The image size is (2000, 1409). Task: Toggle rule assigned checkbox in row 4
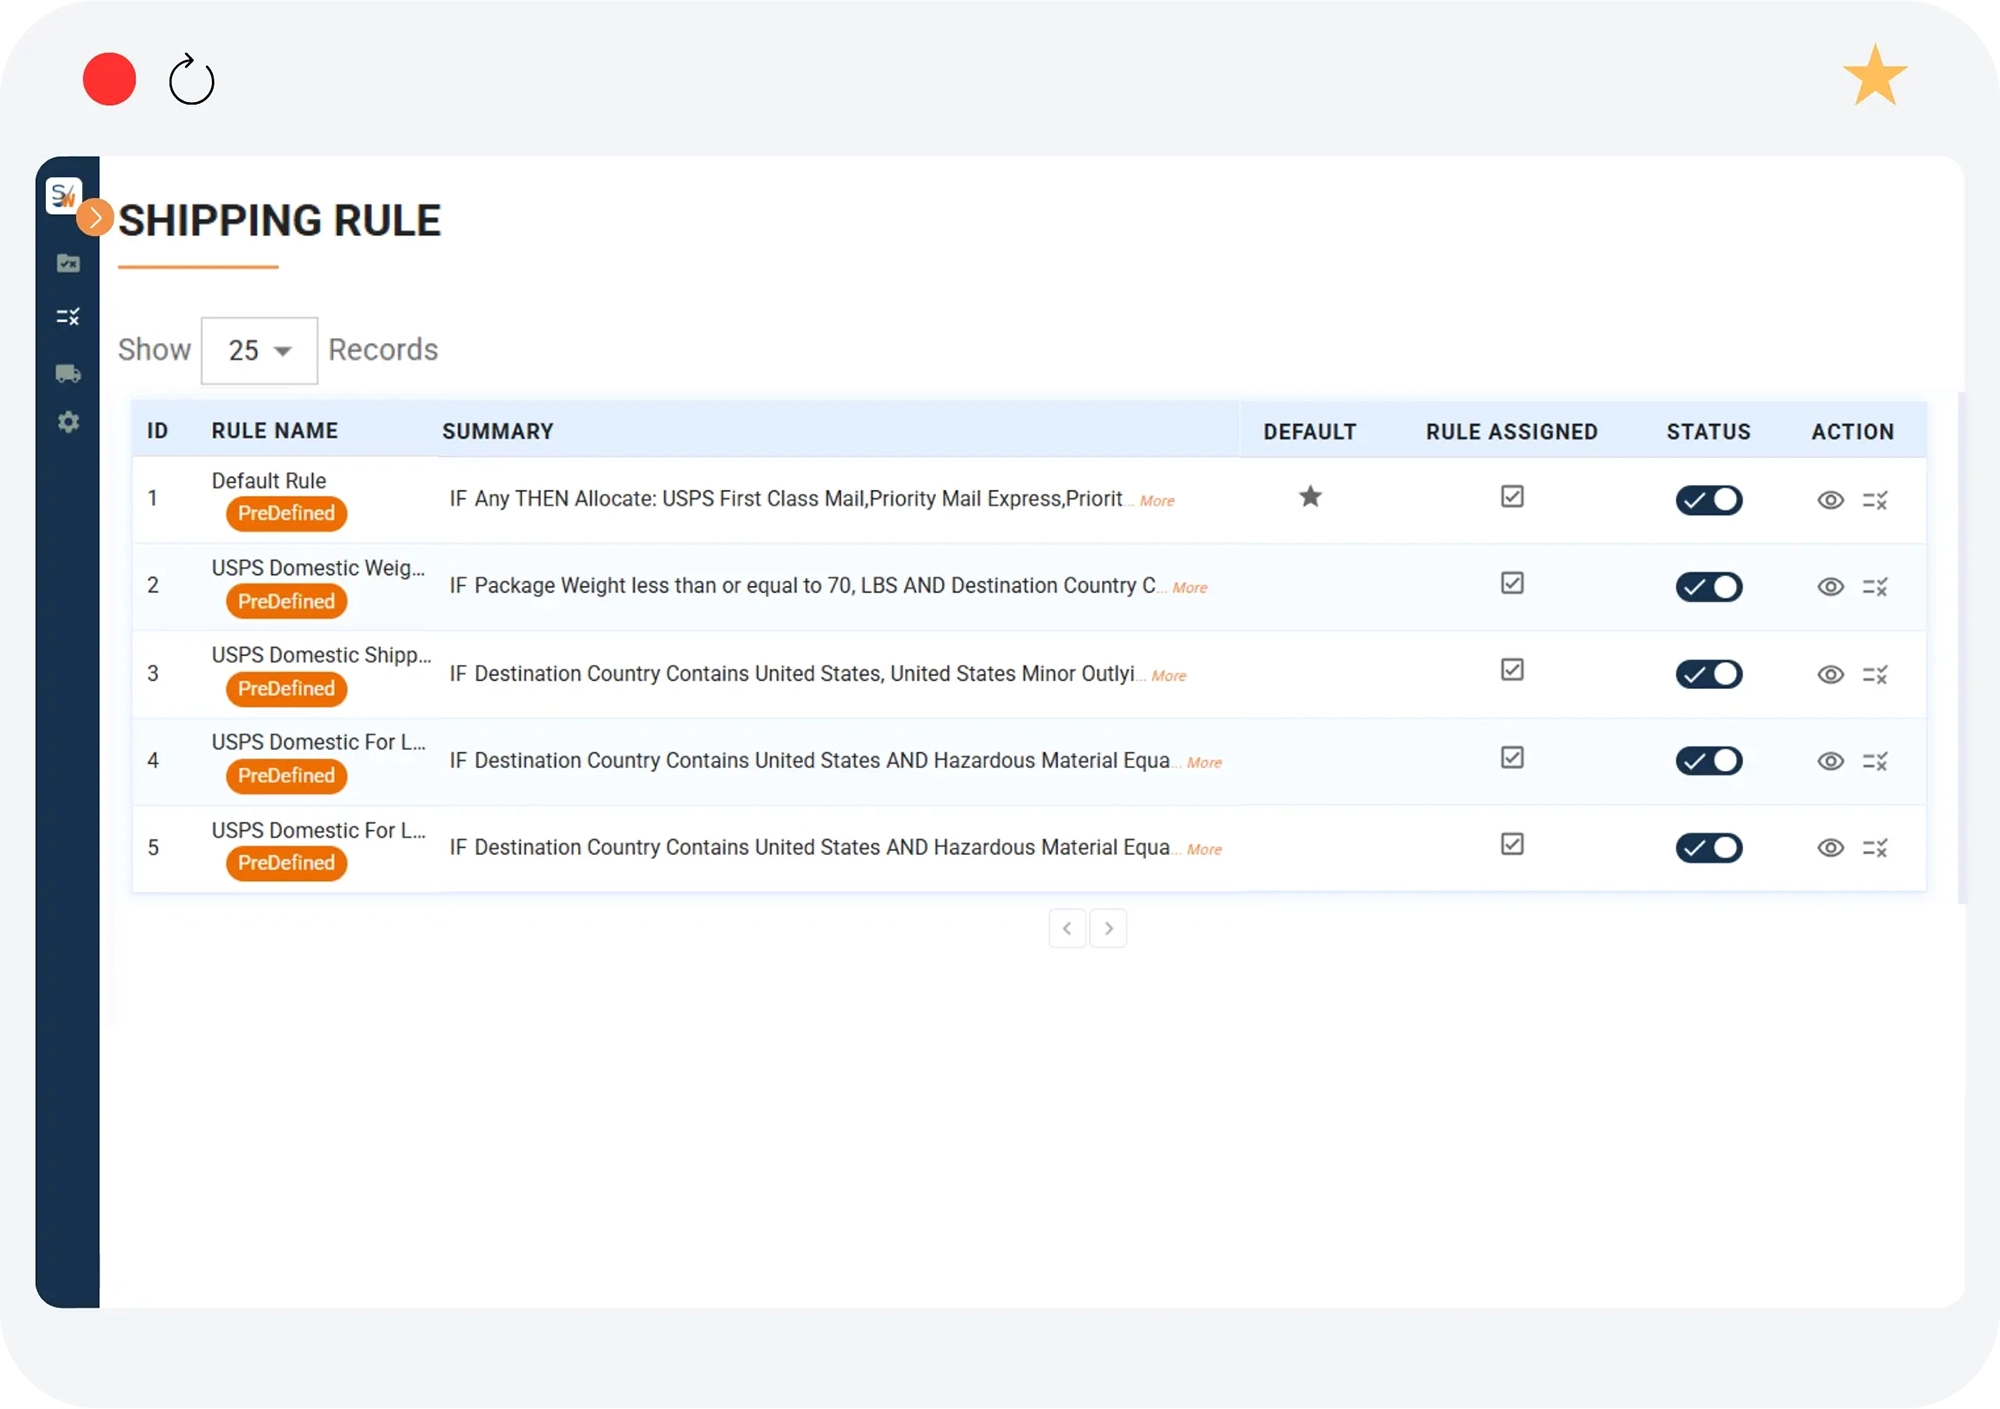click(1512, 757)
